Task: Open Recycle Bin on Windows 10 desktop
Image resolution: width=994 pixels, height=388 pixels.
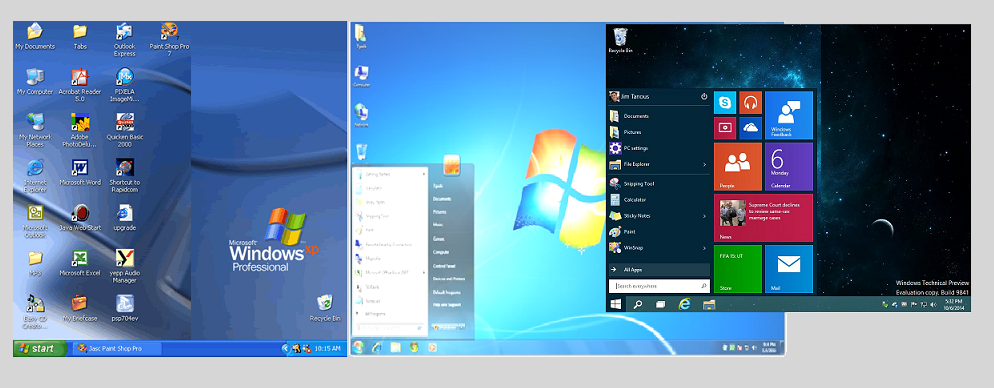Action: [x=621, y=41]
